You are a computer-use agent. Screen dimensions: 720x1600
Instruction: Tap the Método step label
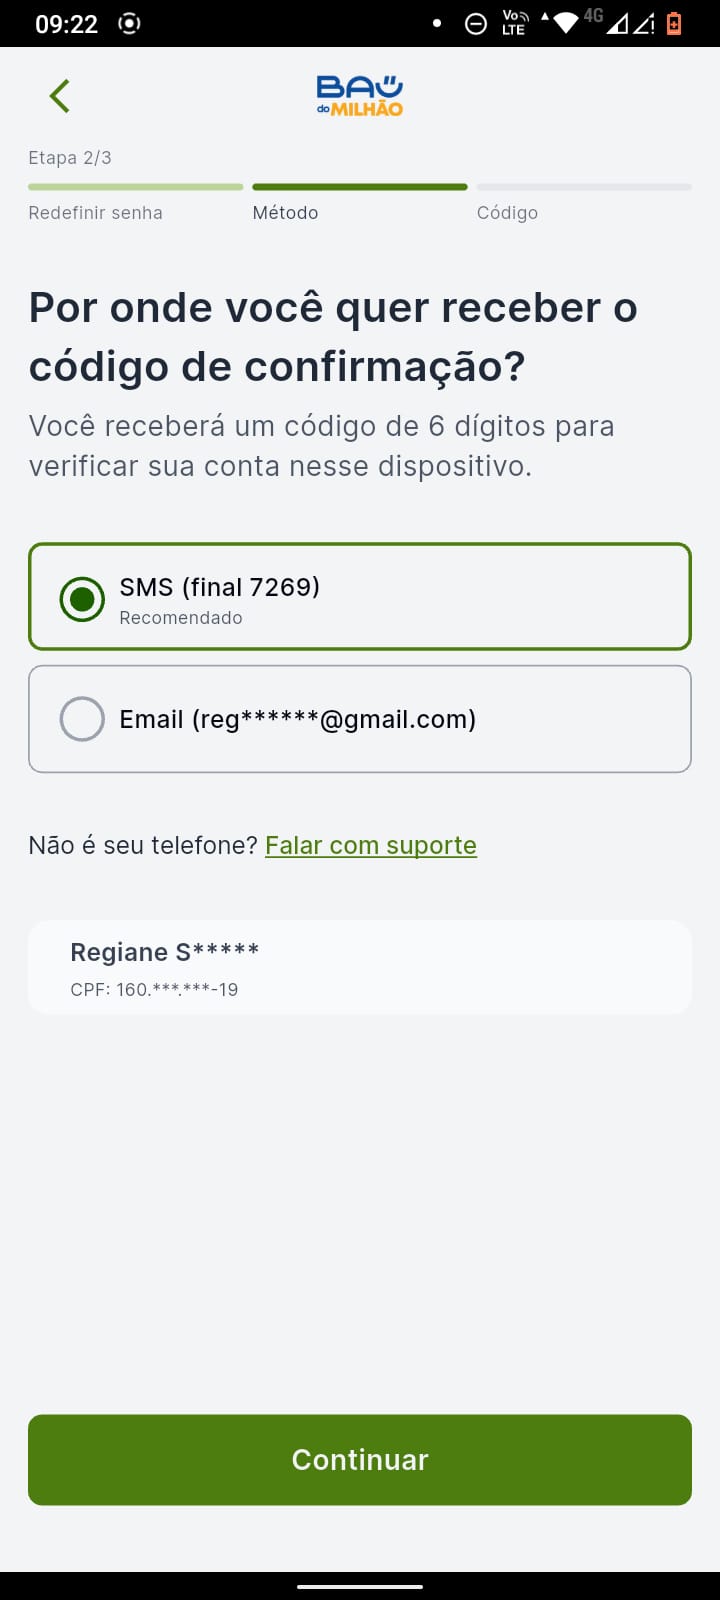coord(285,213)
